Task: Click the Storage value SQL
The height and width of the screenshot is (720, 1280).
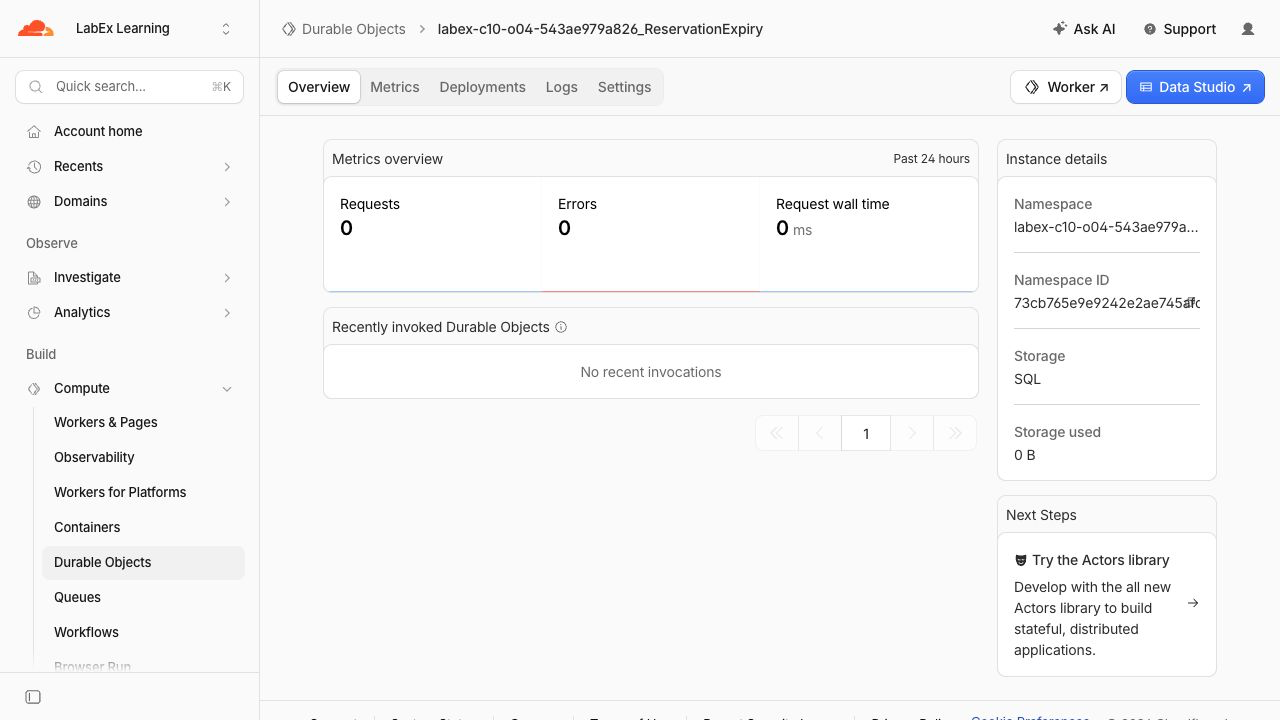Action: tap(1027, 379)
